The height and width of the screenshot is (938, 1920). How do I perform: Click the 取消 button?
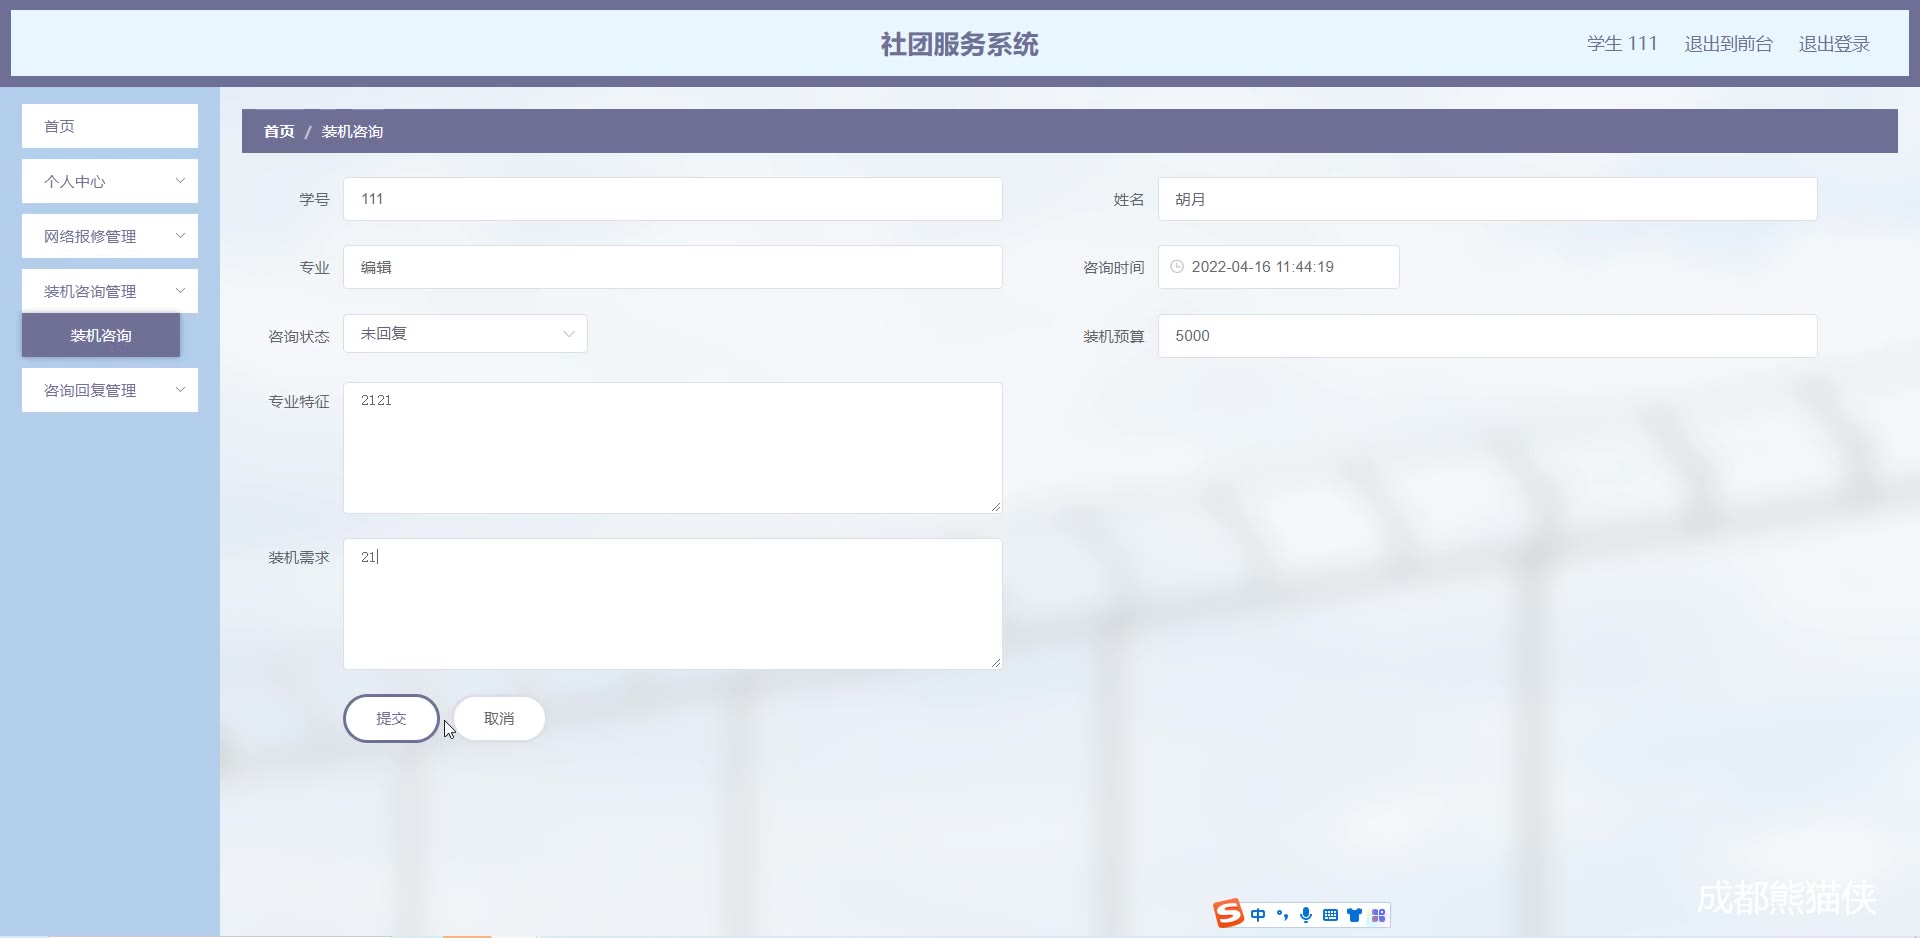tap(499, 718)
